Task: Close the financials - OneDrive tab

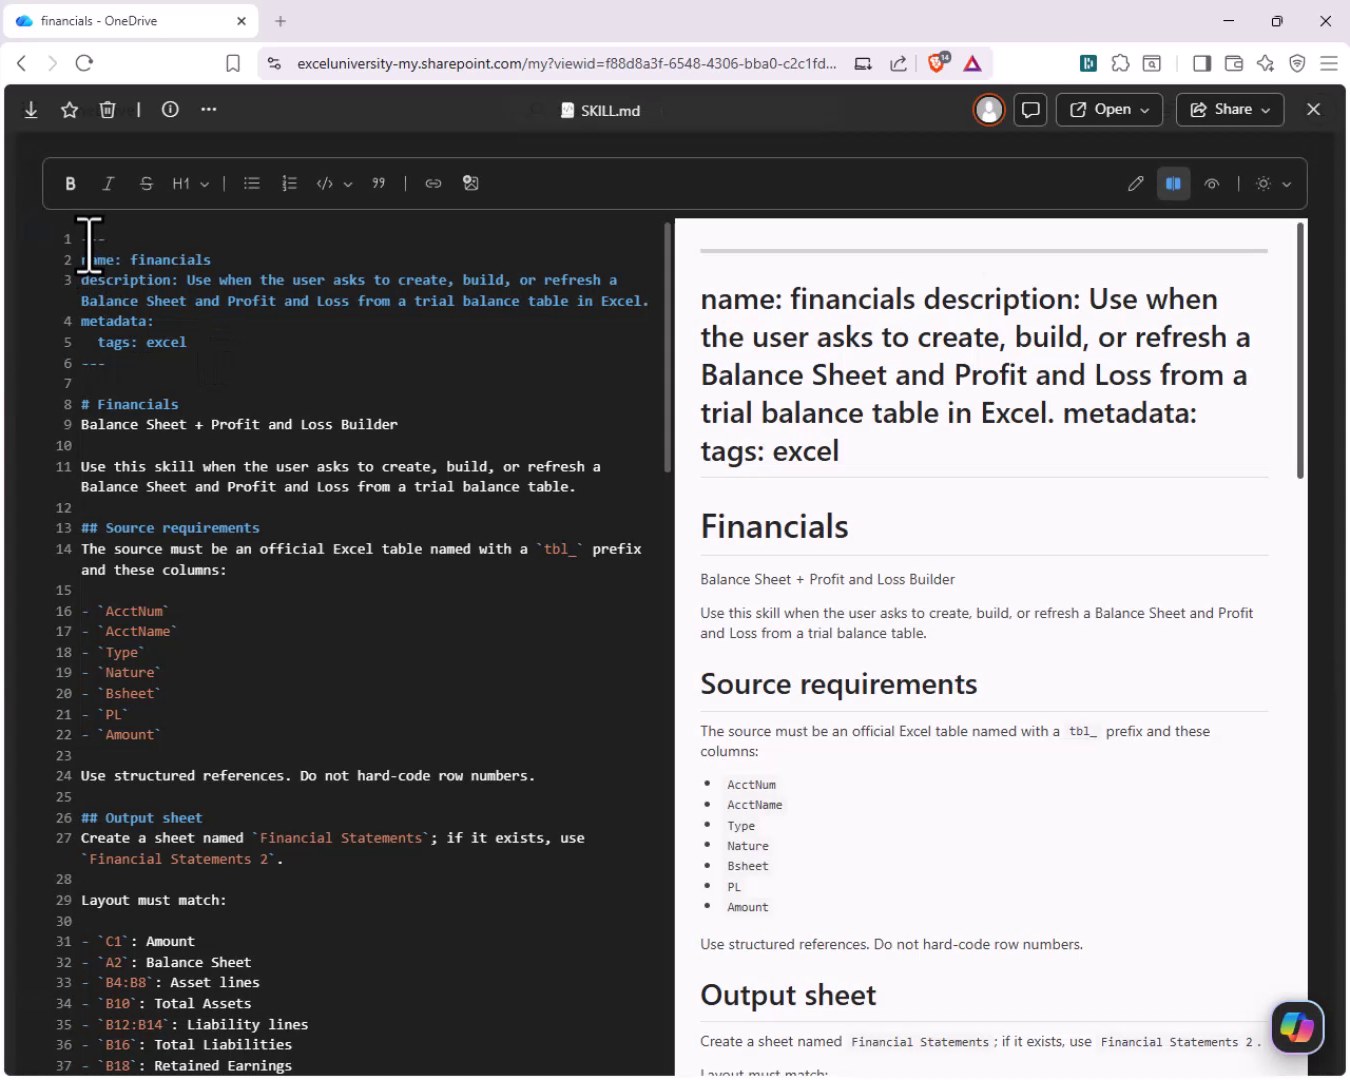Action: (x=241, y=21)
